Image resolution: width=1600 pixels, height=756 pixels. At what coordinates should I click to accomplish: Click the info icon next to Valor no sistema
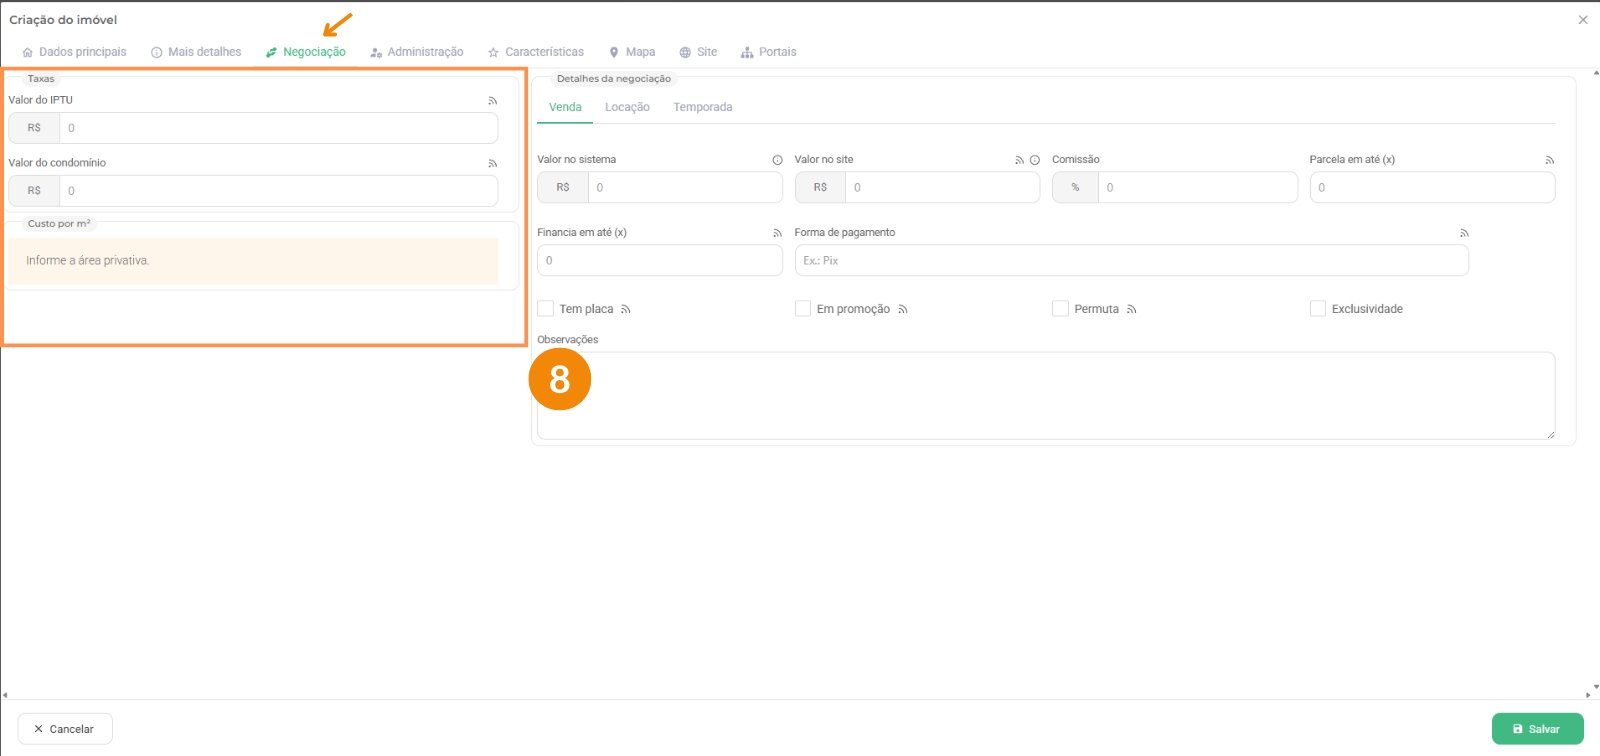point(777,160)
